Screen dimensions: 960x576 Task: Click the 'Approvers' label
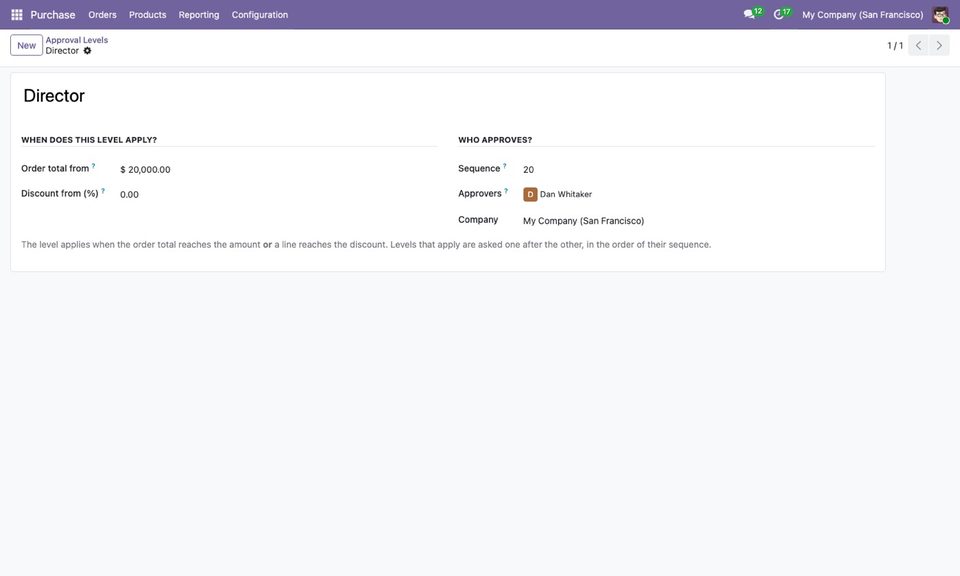pyautogui.click(x=480, y=193)
